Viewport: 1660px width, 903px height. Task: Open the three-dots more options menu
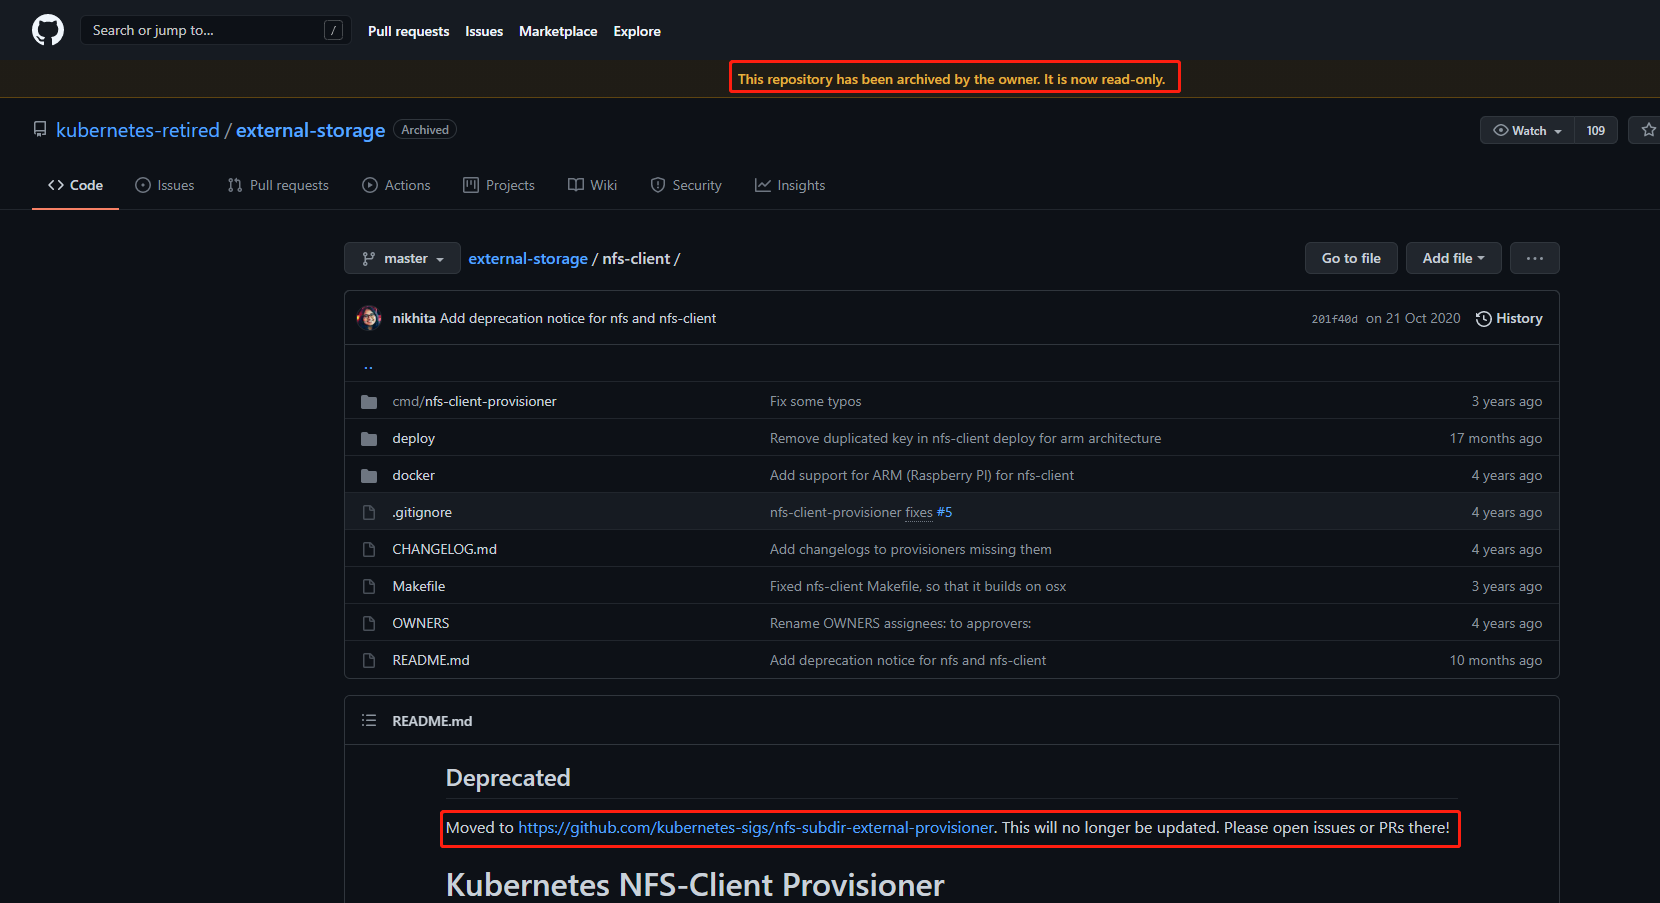tap(1535, 258)
